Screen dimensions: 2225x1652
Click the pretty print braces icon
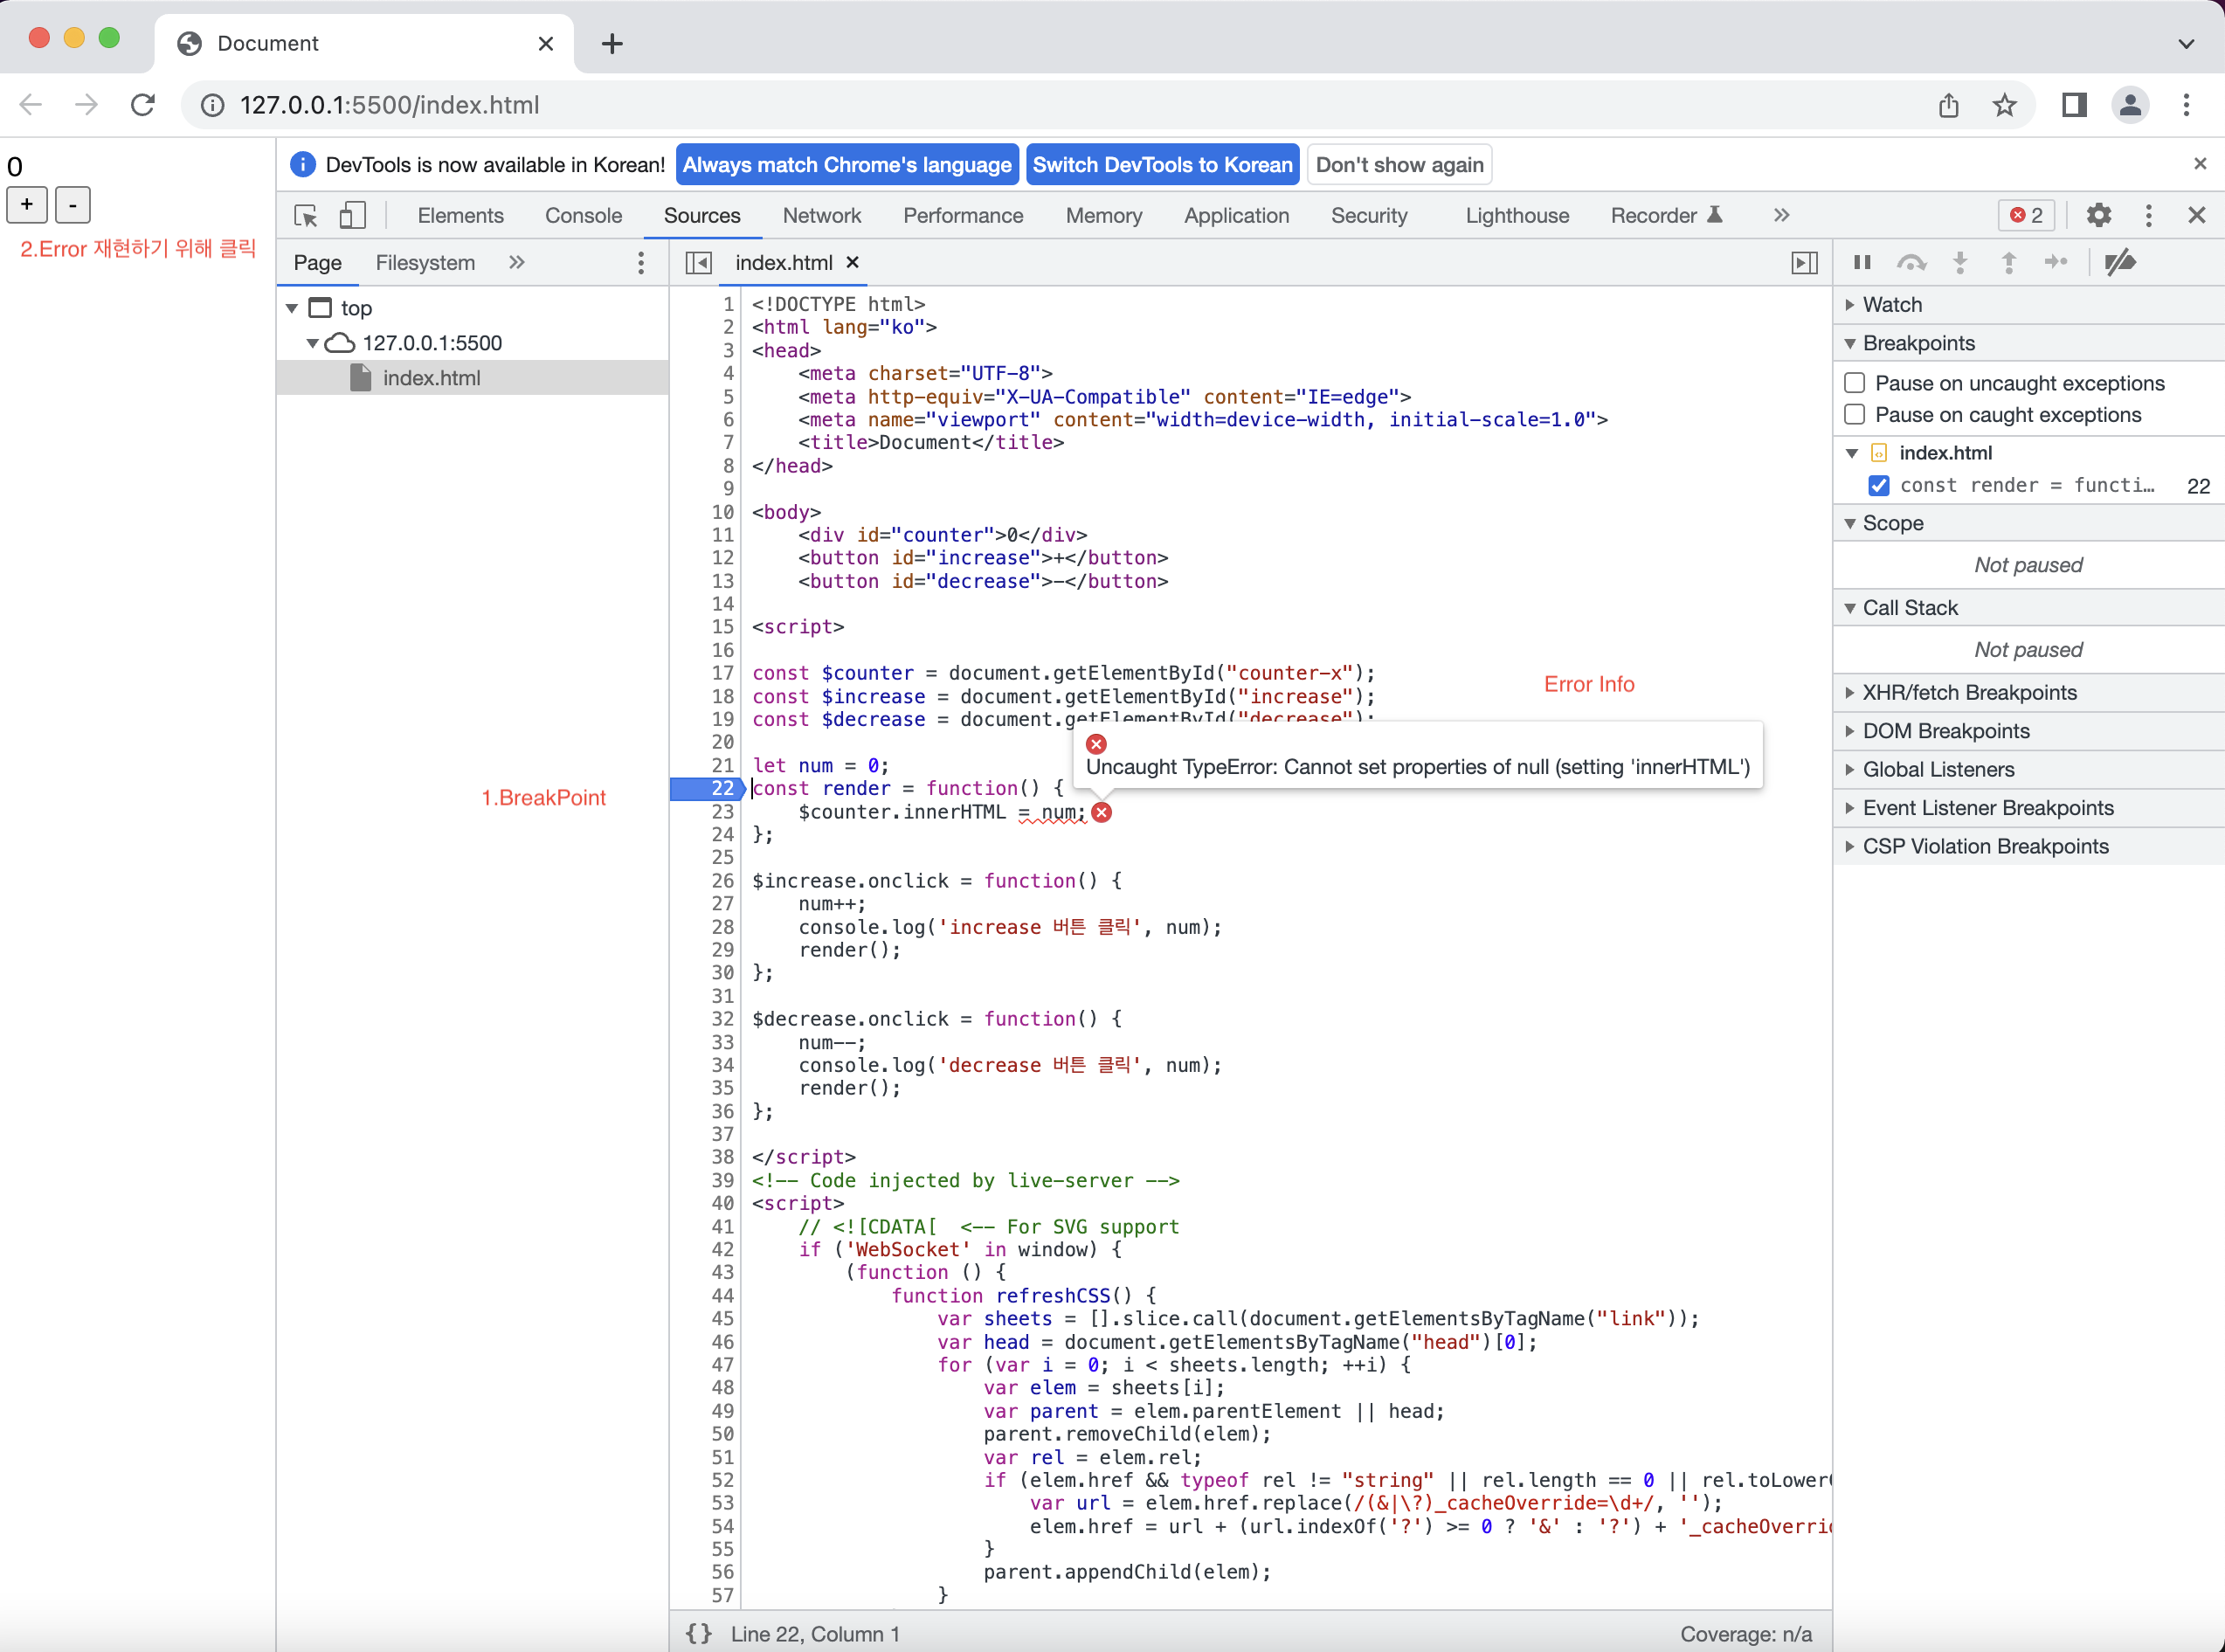tap(698, 1633)
